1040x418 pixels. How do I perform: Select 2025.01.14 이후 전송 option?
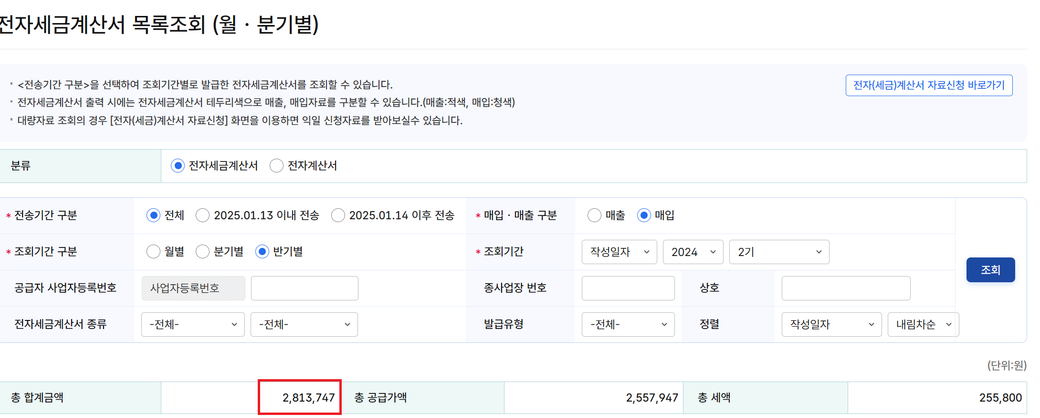(338, 215)
